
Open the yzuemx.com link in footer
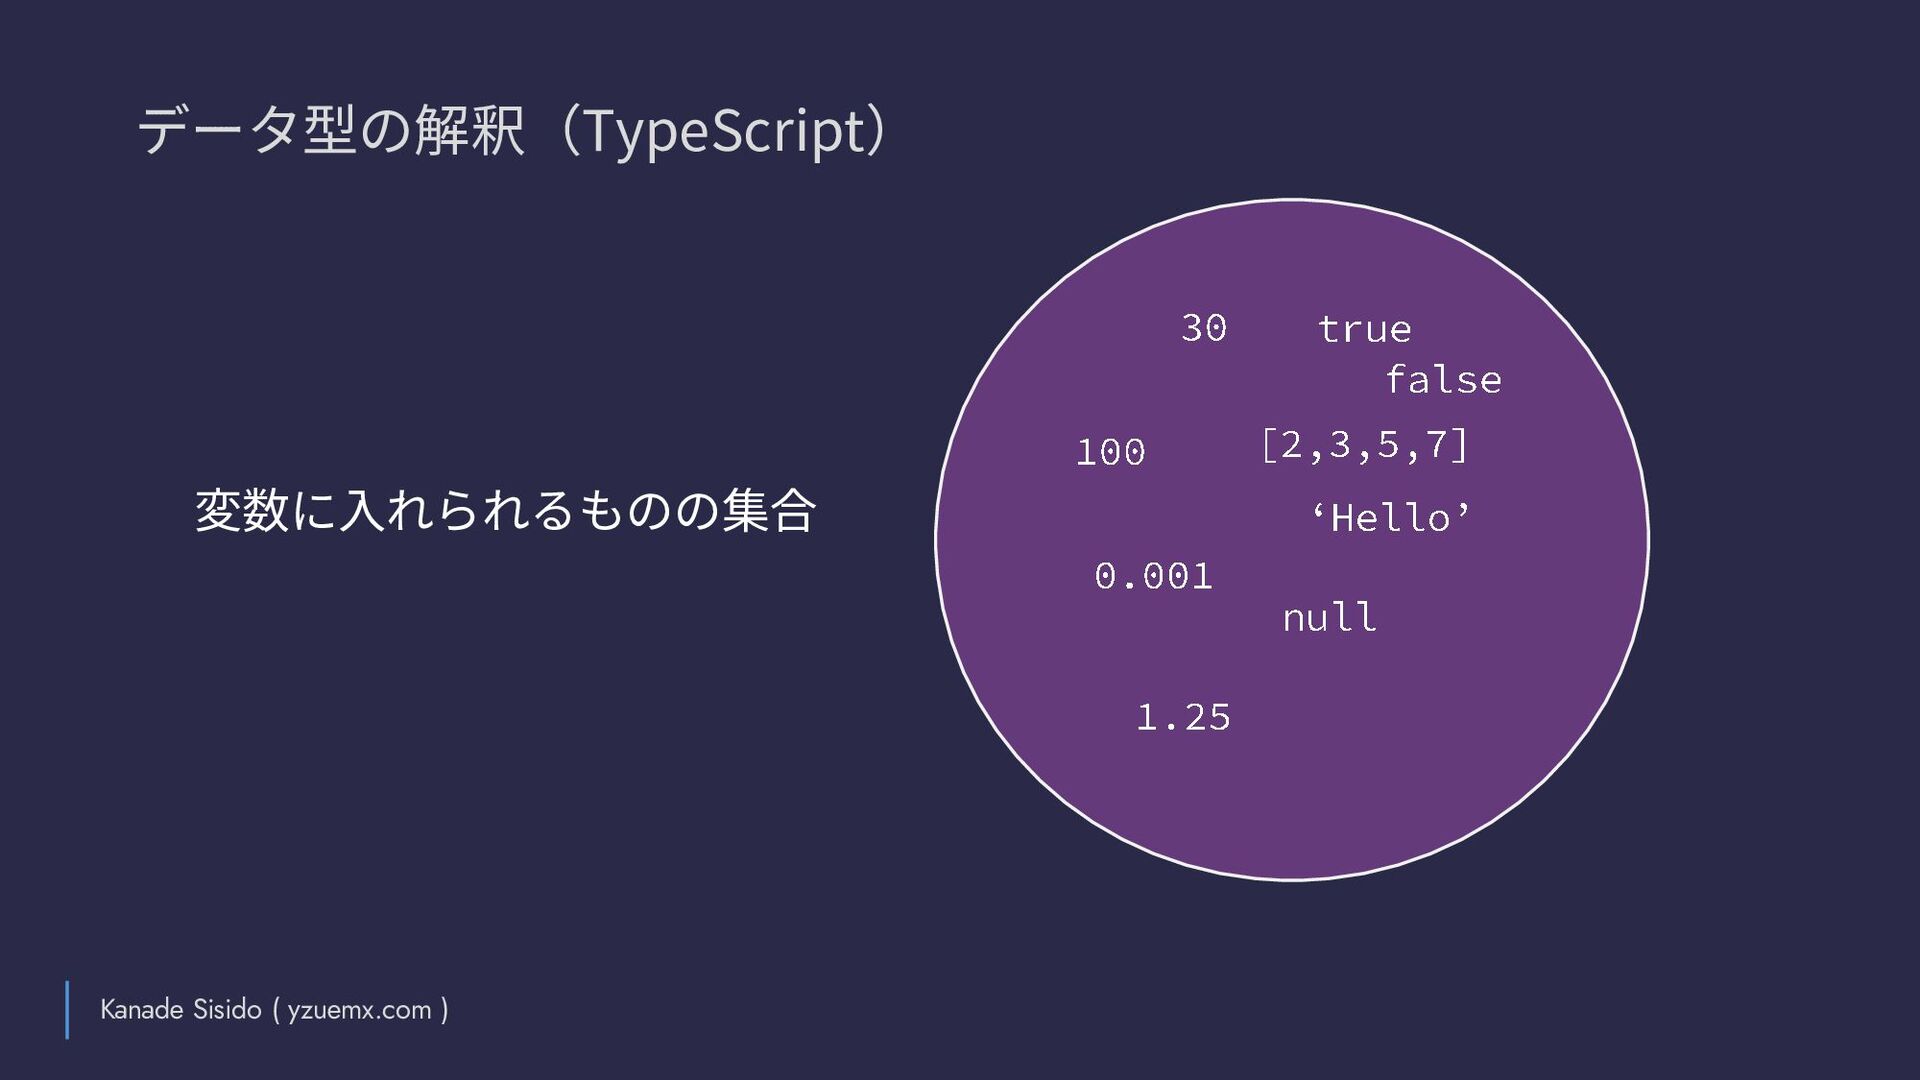[x=359, y=1010]
